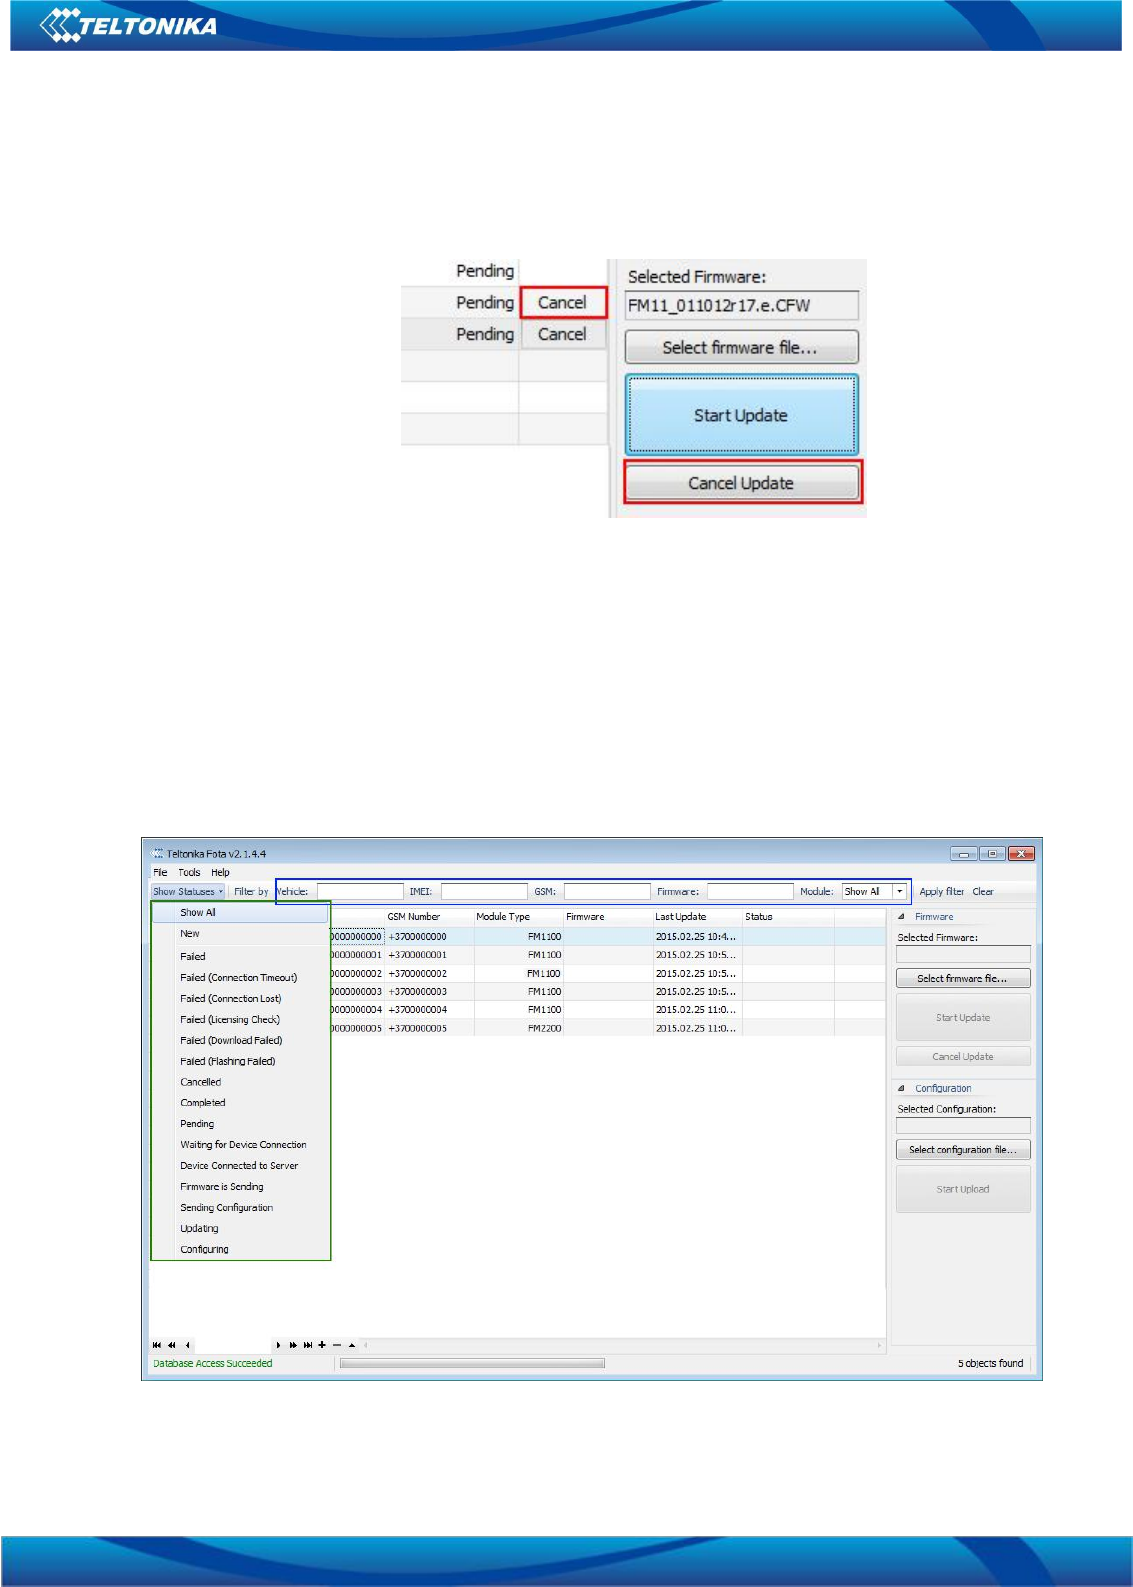Select Failed (Flashing Failed) filter
The width and height of the screenshot is (1133, 1587).
240,1061
